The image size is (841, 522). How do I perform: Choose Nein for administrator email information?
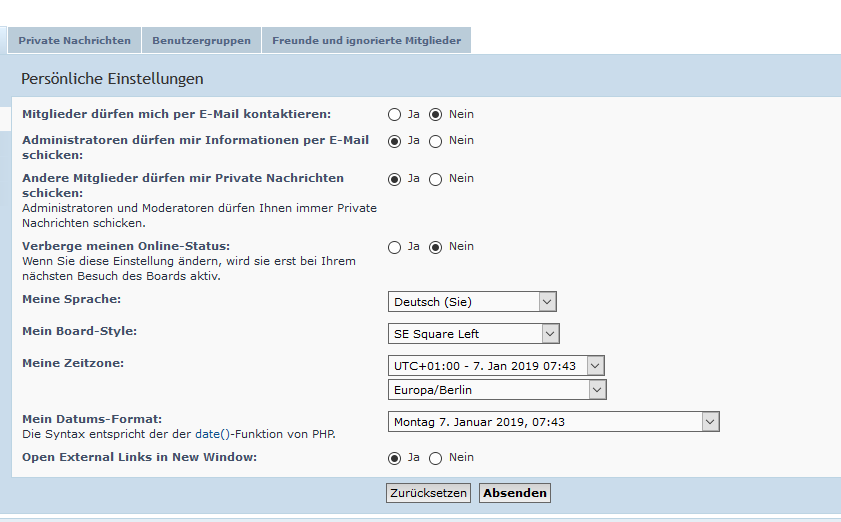click(435, 141)
